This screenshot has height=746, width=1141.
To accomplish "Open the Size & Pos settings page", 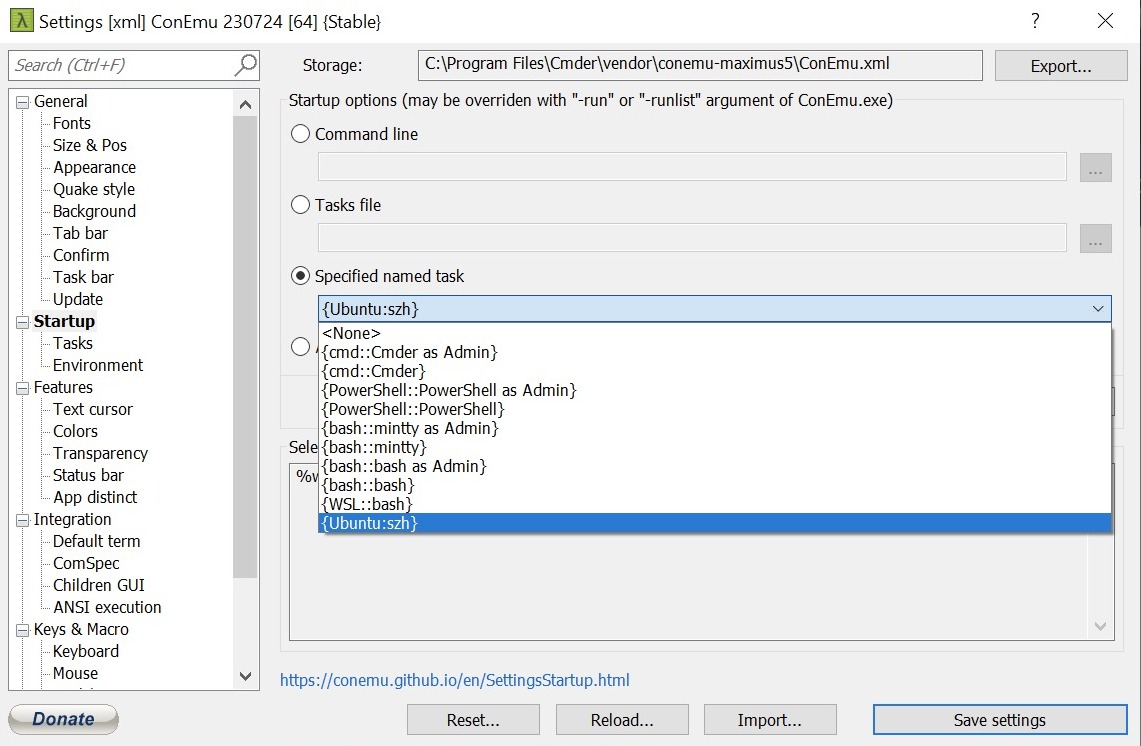I will point(90,146).
